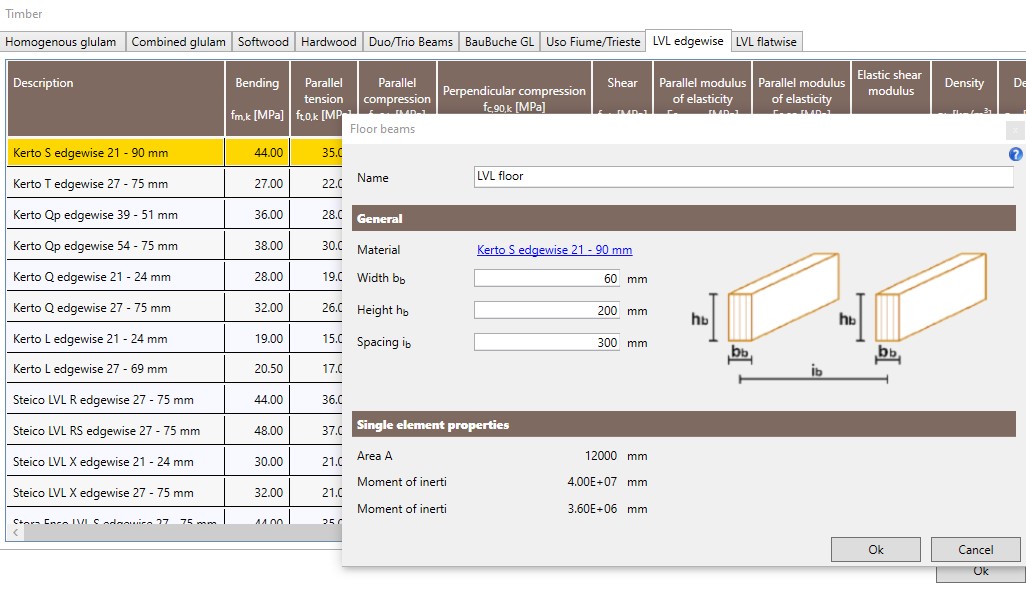
Task: Select the LVL edgewise tab
Action: 688,41
